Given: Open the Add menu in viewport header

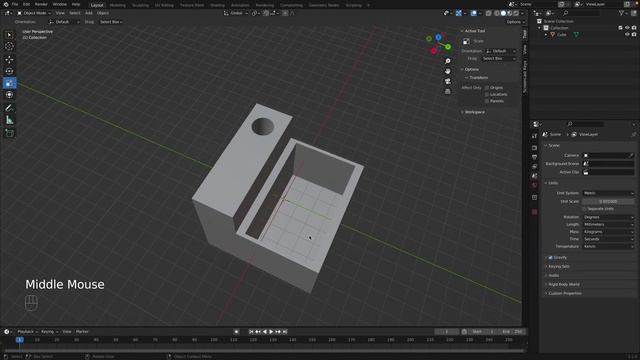Looking at the screenshot, I should pos(89,13).
